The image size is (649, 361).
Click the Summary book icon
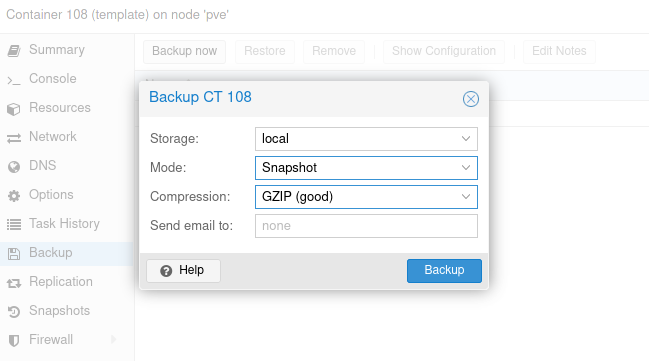tap(14, 51)
